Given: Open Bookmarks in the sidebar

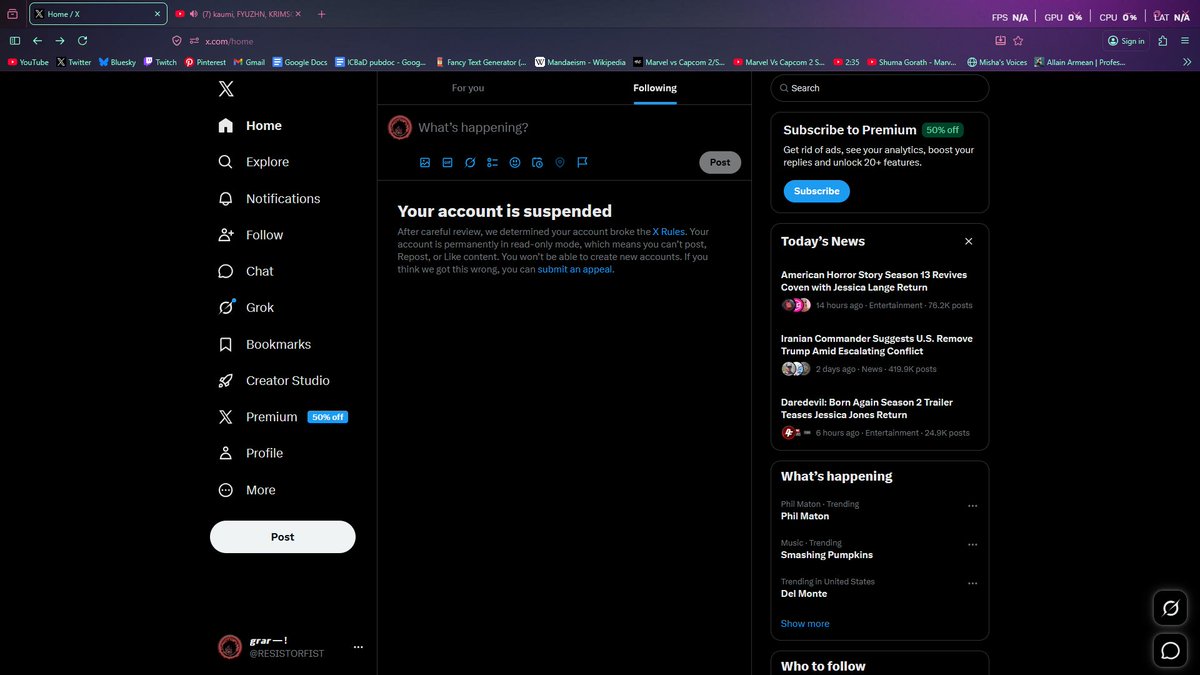Looking at the screenshot, I should (265, 344).
